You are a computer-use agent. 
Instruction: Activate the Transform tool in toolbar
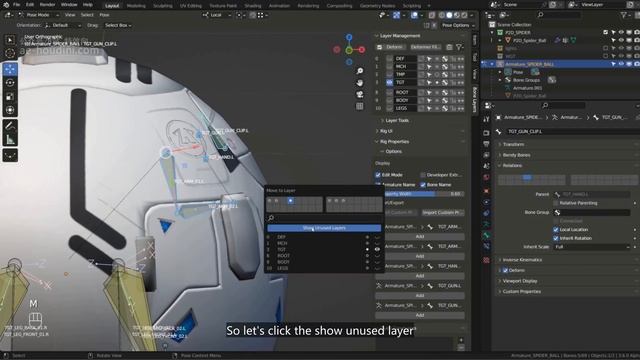click(x=10, y=110)
